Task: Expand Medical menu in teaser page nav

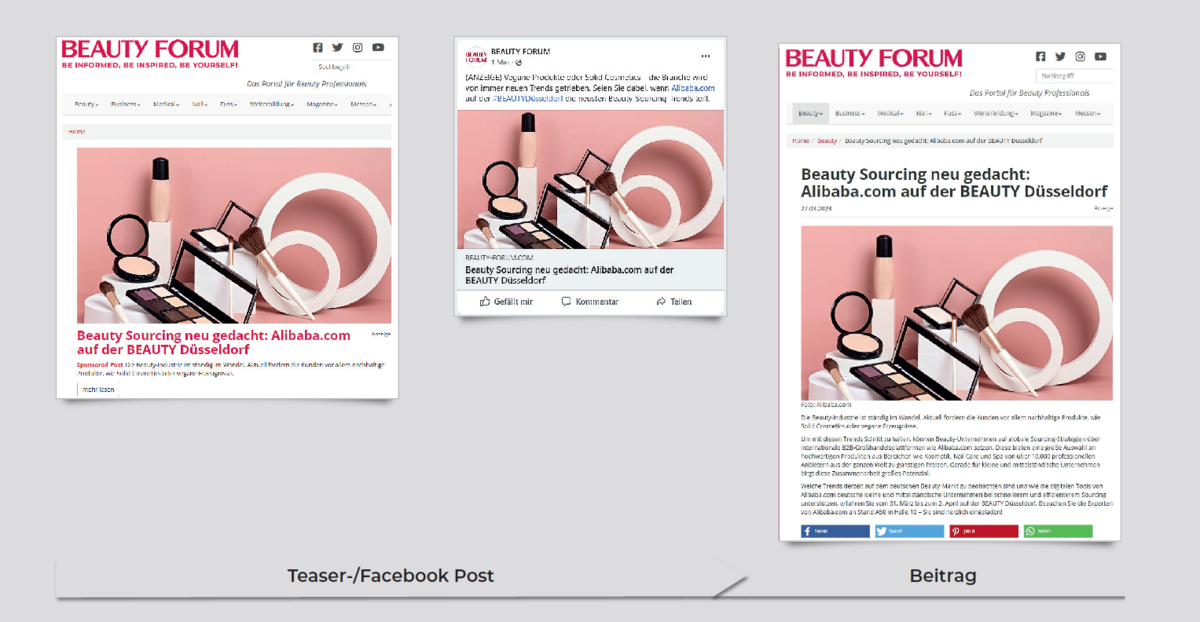Action: (166, 104)
